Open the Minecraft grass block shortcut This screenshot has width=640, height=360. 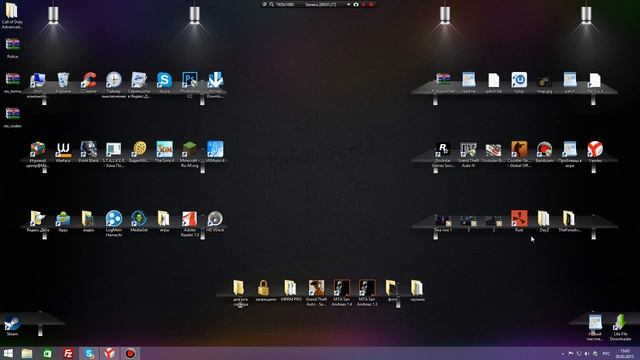tap(190, 150)
